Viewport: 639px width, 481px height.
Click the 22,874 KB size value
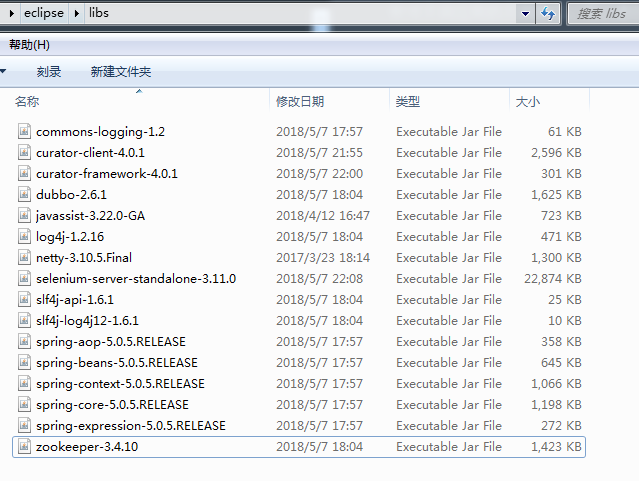[553, 279]
